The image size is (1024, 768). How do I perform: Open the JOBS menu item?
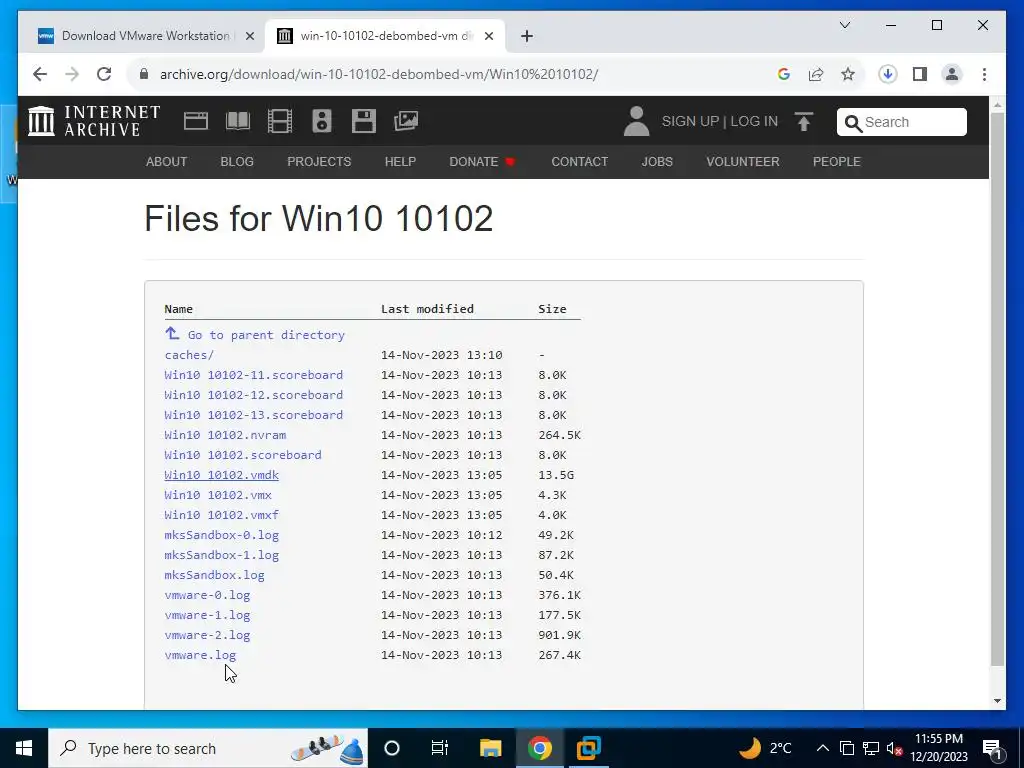pos(657,161)
